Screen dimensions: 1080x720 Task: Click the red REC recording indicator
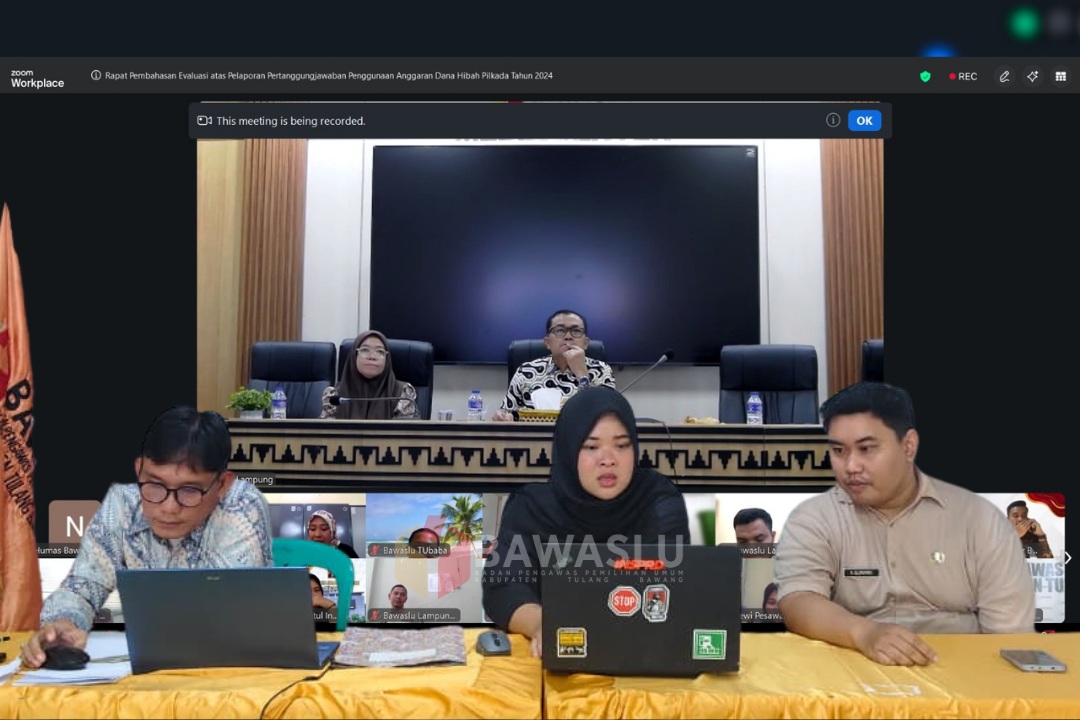point(963,76)
